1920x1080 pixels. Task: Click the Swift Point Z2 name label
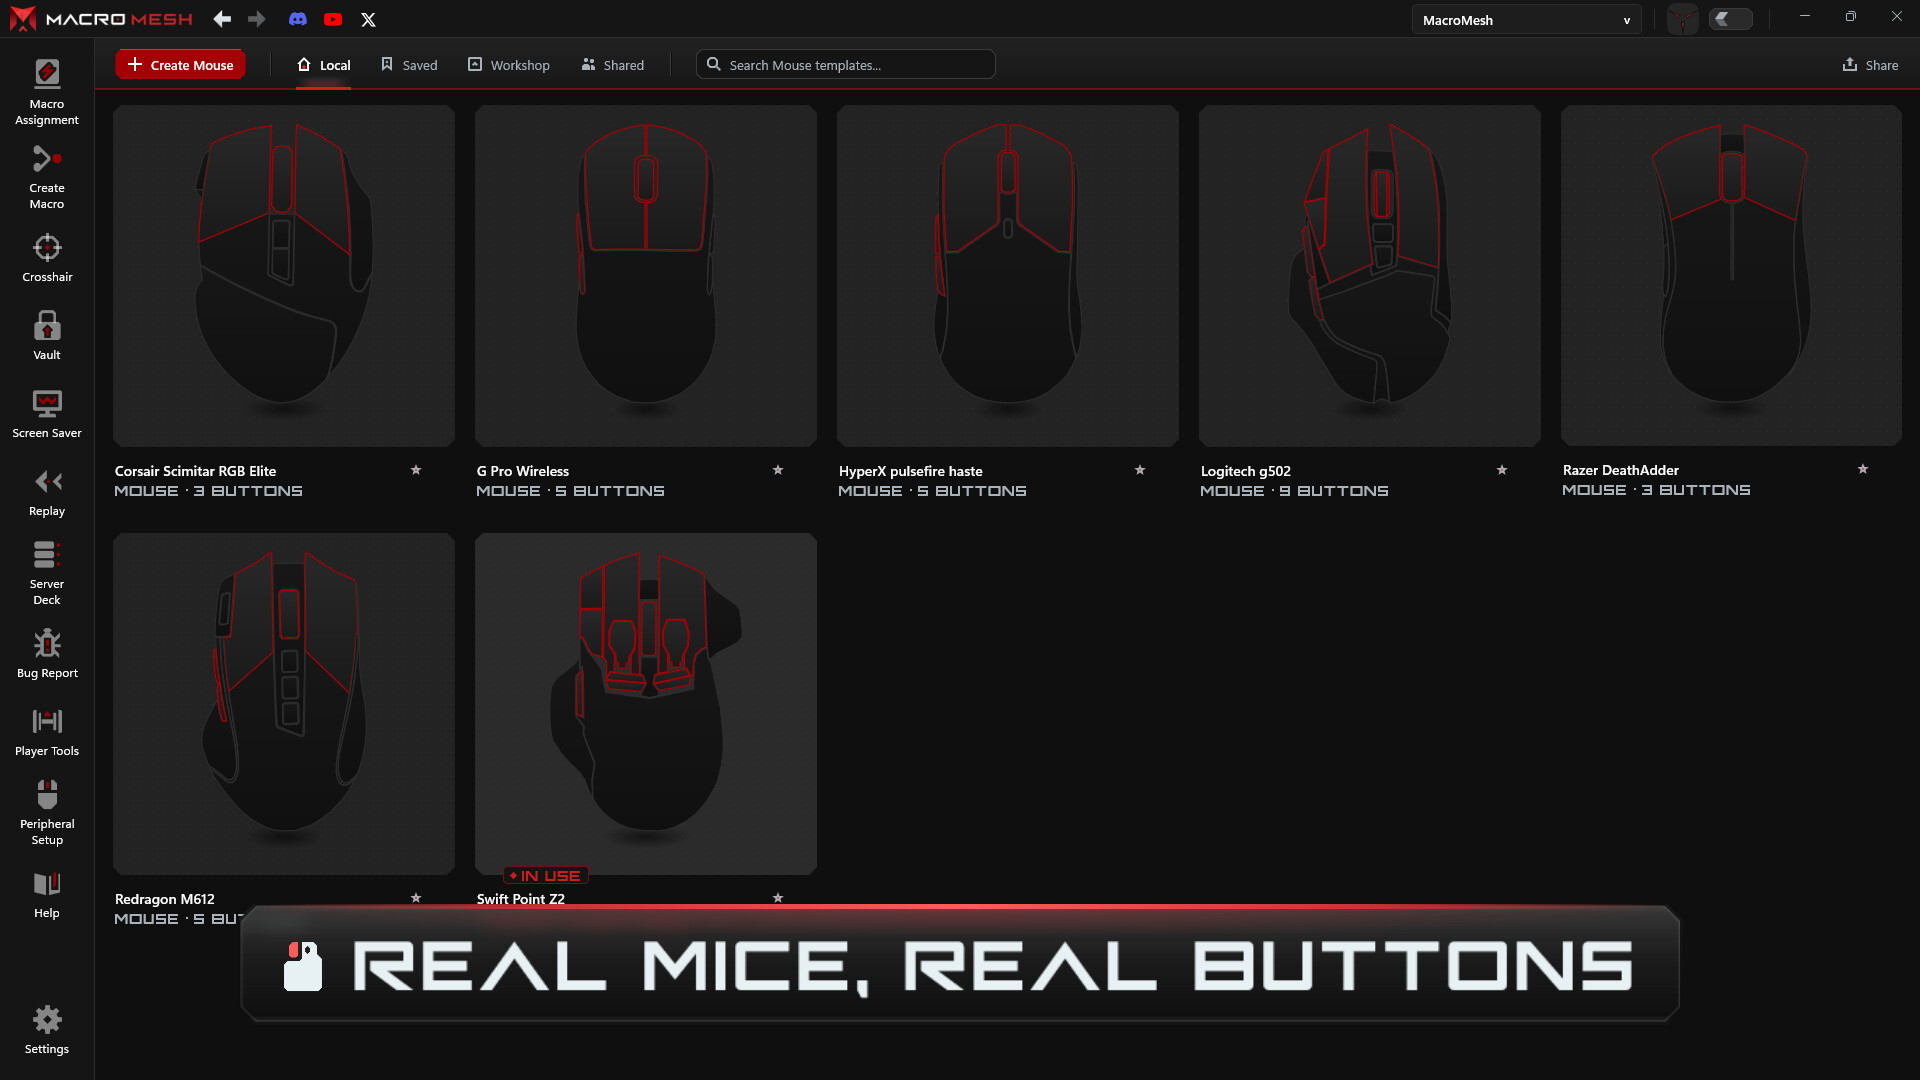(x=521, y=899)
